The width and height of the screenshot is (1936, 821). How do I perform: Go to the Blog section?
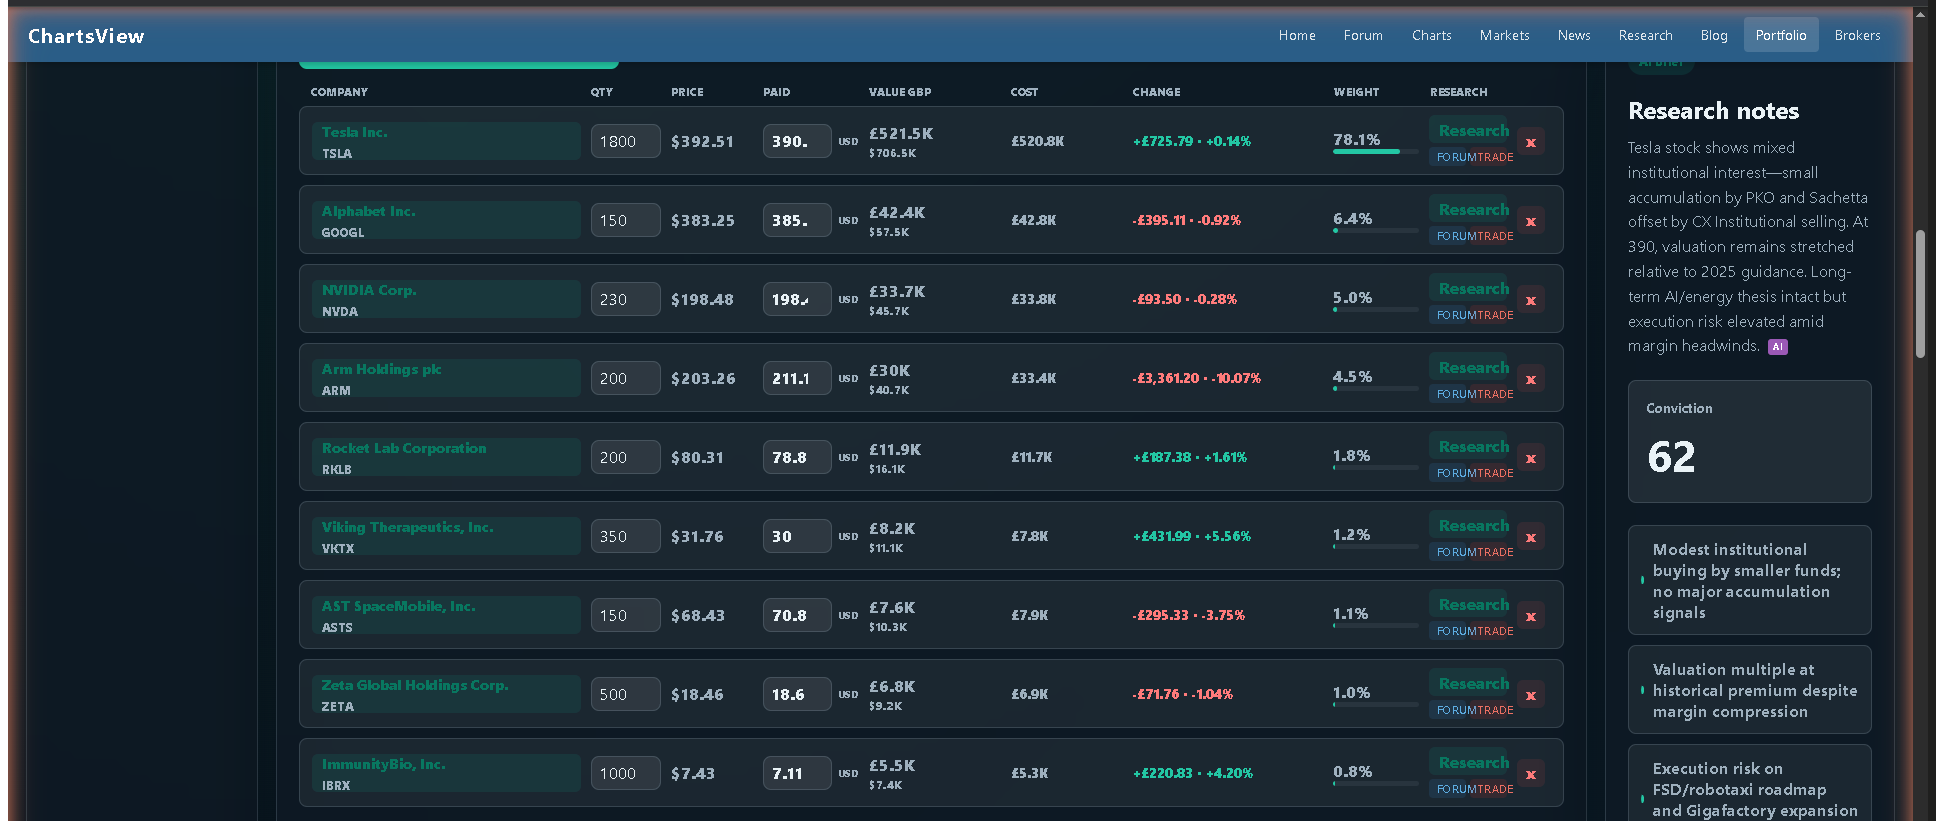click(1714, 35)
